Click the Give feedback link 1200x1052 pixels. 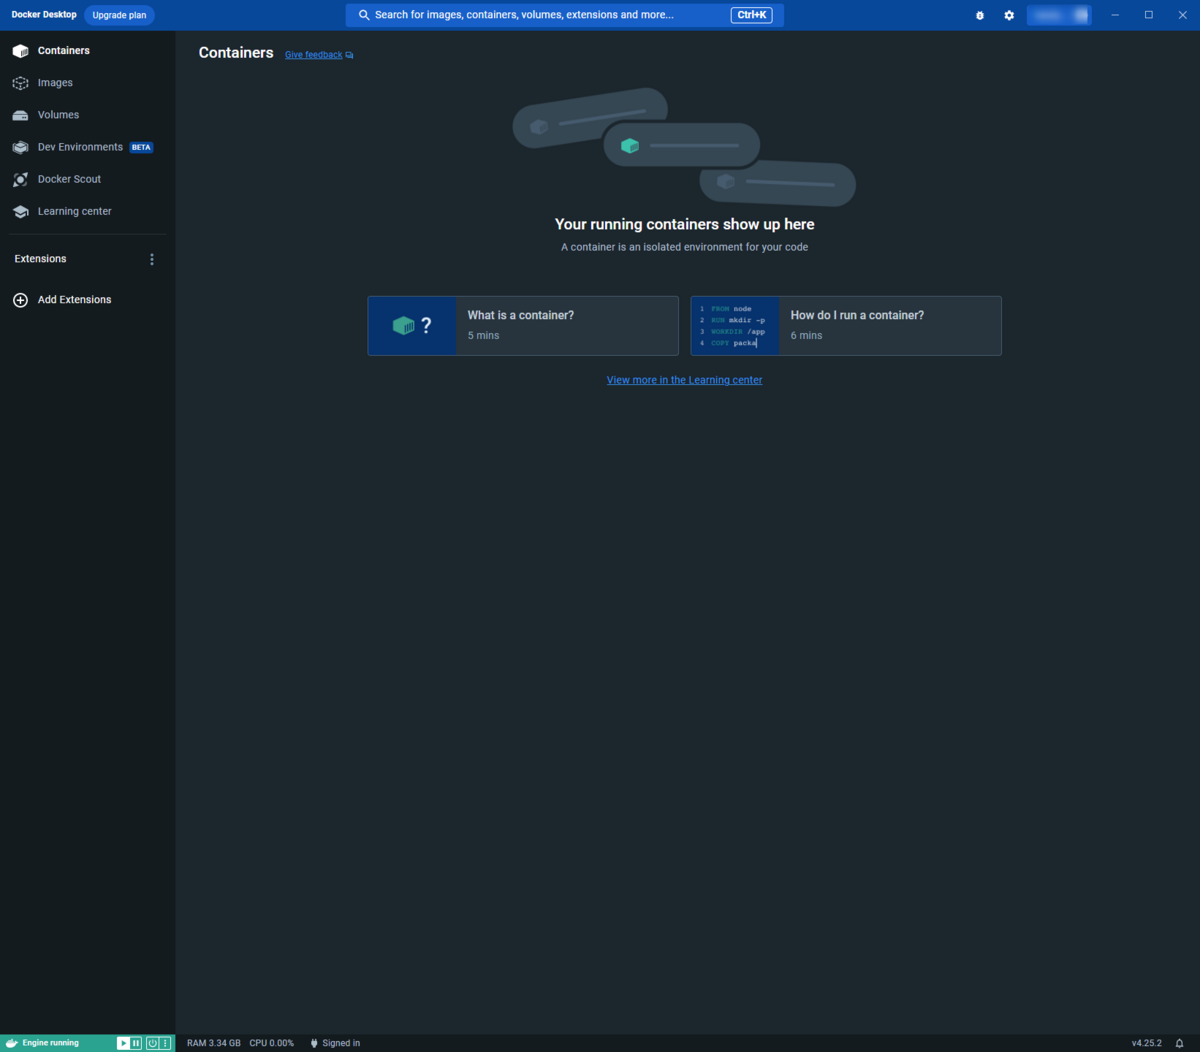(313, 55)
